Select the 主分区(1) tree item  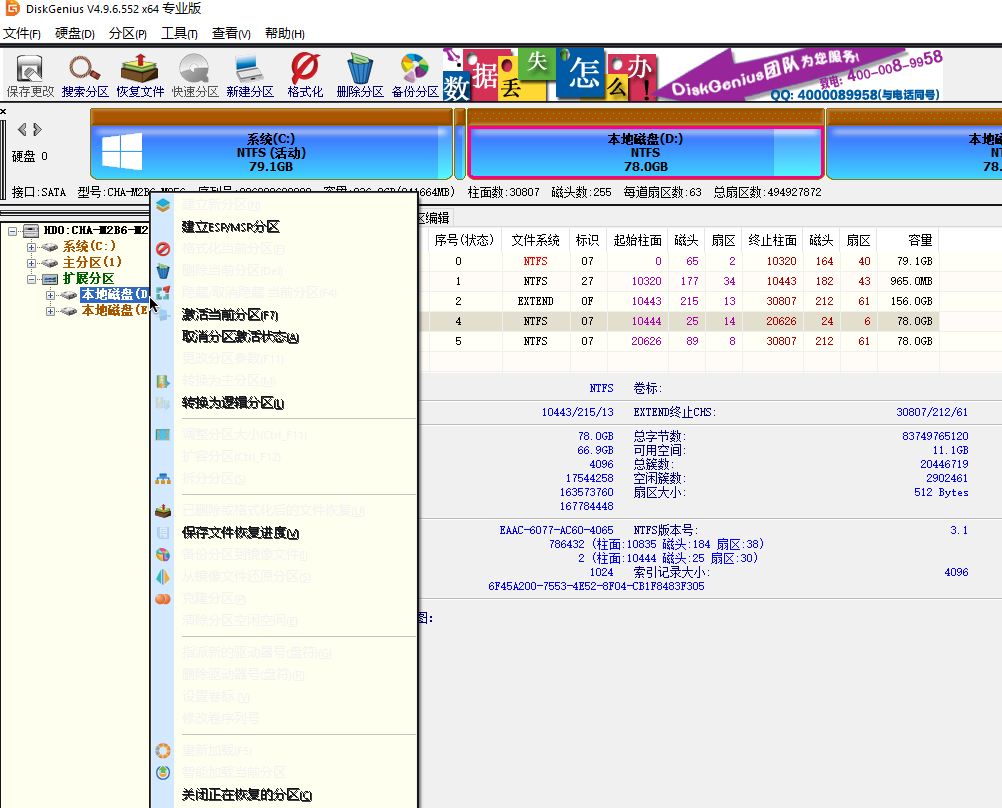[92, 262]
